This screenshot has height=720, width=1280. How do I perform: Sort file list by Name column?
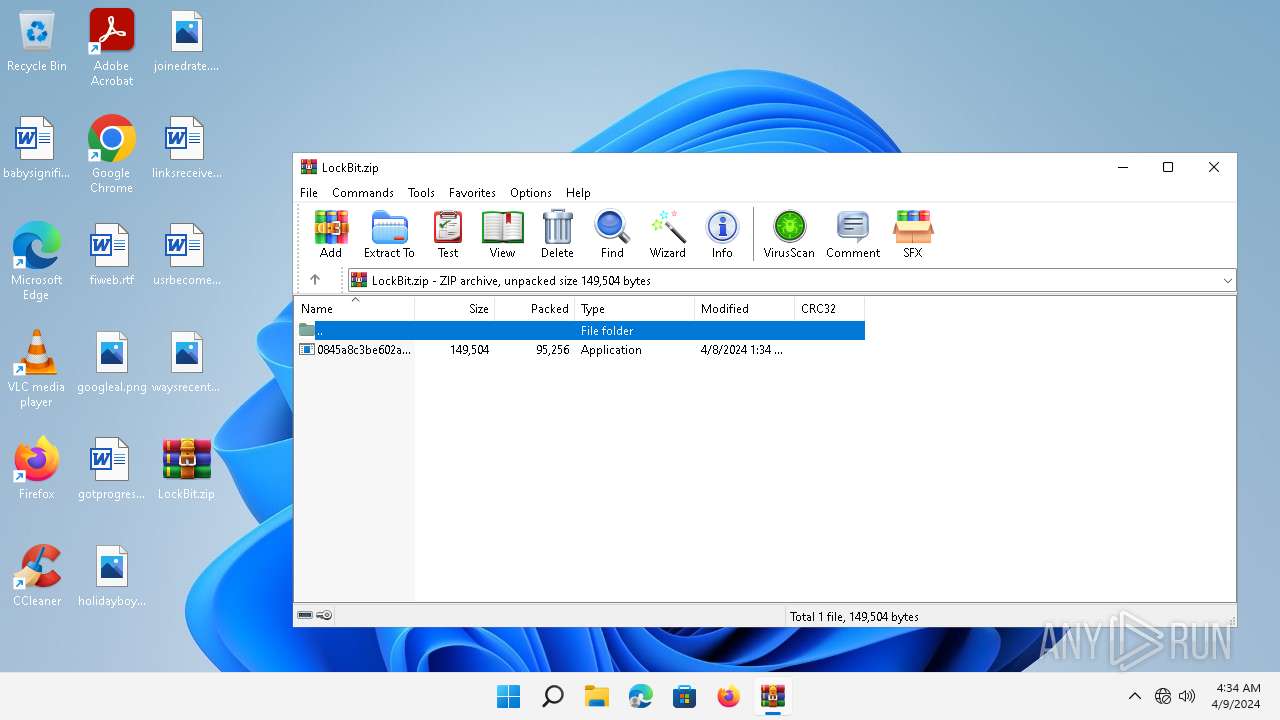tap(354, 309)
